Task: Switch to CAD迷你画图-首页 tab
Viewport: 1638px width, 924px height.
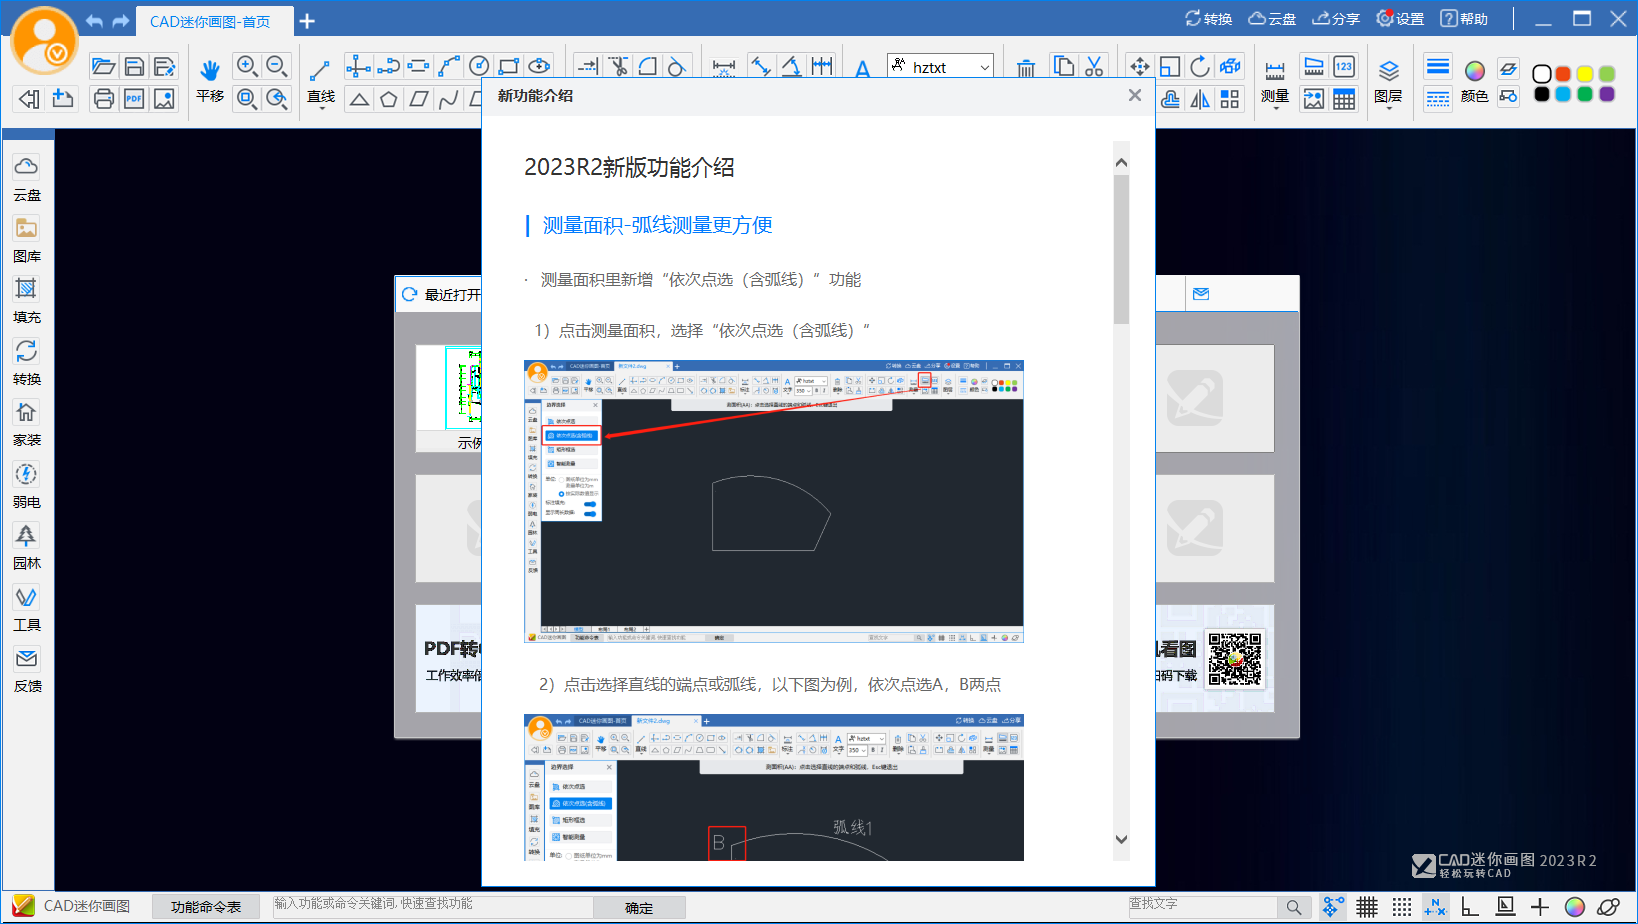Action: (210, 21)
